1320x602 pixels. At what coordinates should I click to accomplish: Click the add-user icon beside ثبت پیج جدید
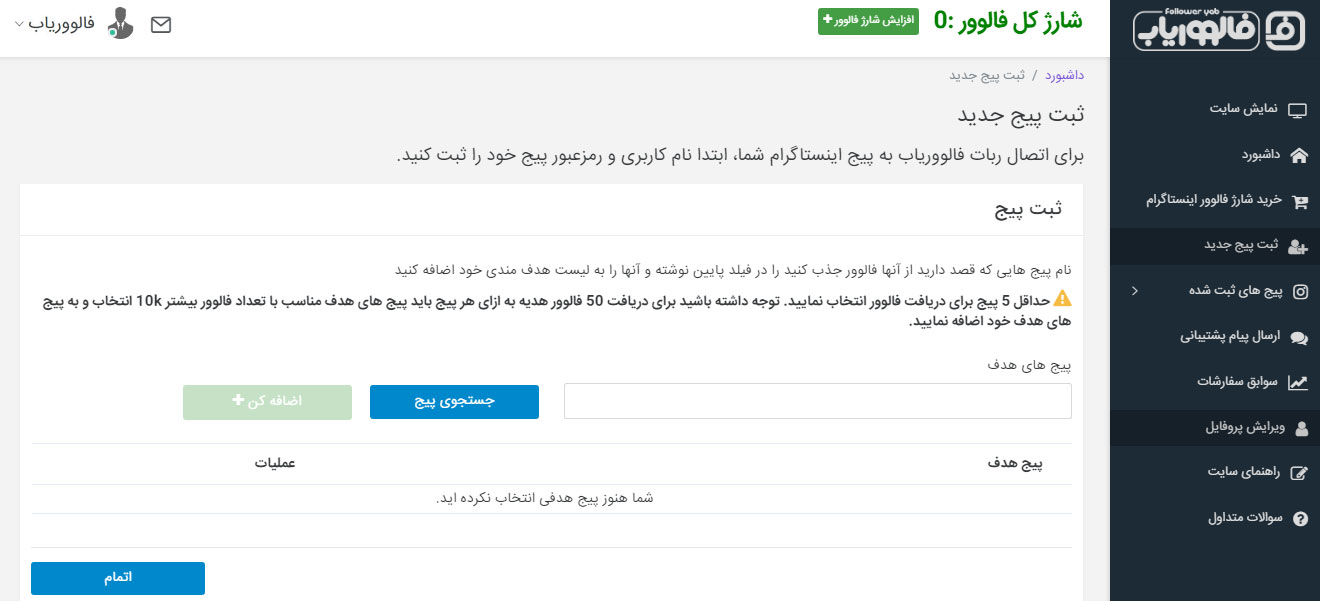point(1298,246)
